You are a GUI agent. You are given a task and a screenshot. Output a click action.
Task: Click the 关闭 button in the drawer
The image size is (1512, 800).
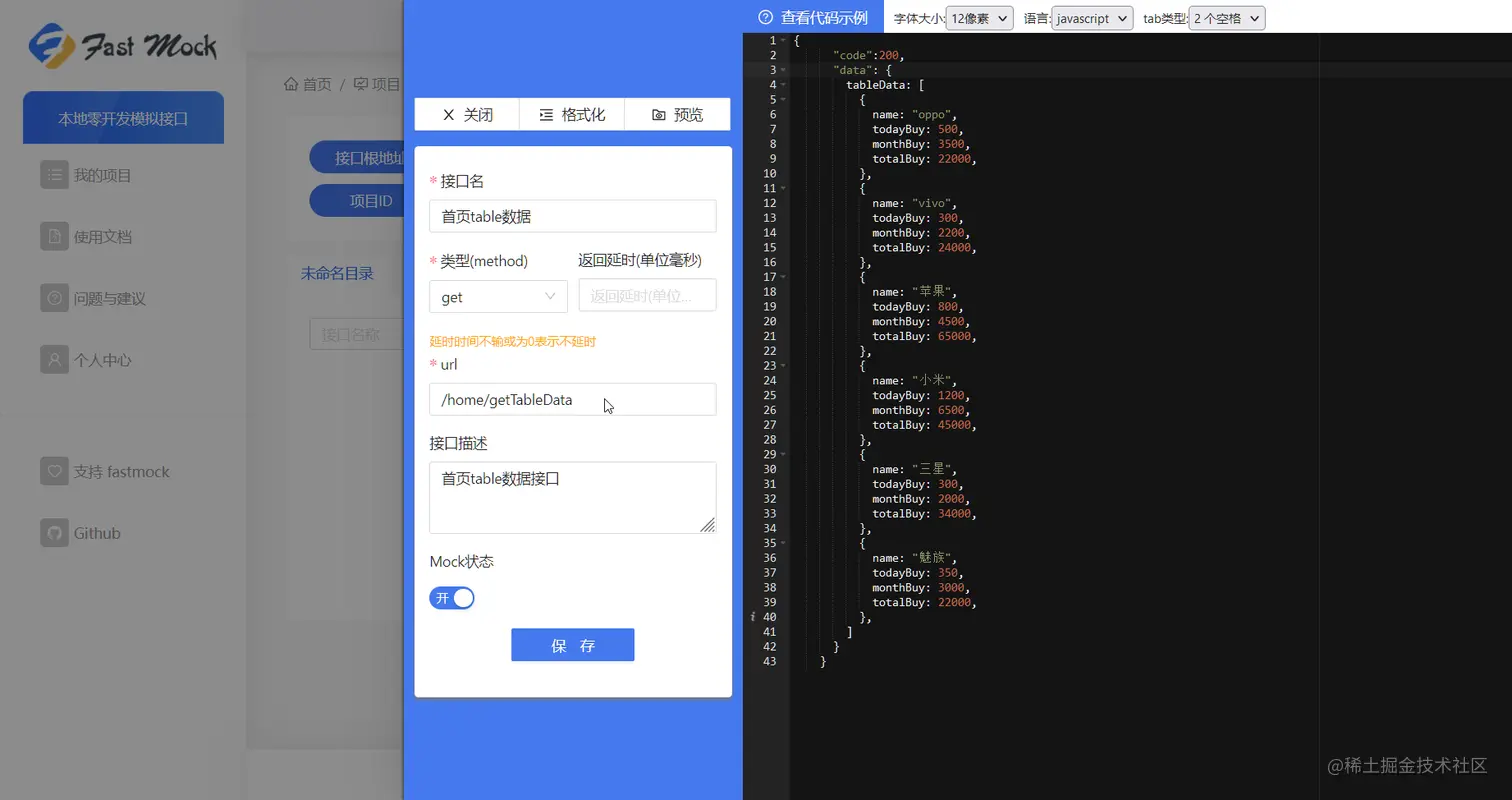click(x=467, y=114)
